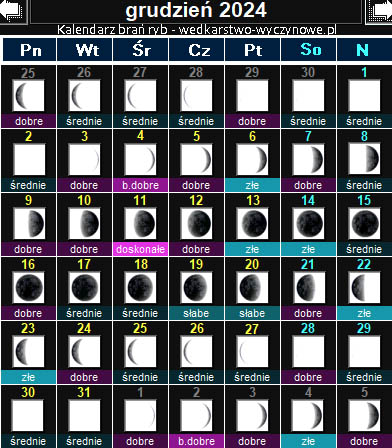Click day number 10
The image size is (392, 448).
tap(84, 200)
